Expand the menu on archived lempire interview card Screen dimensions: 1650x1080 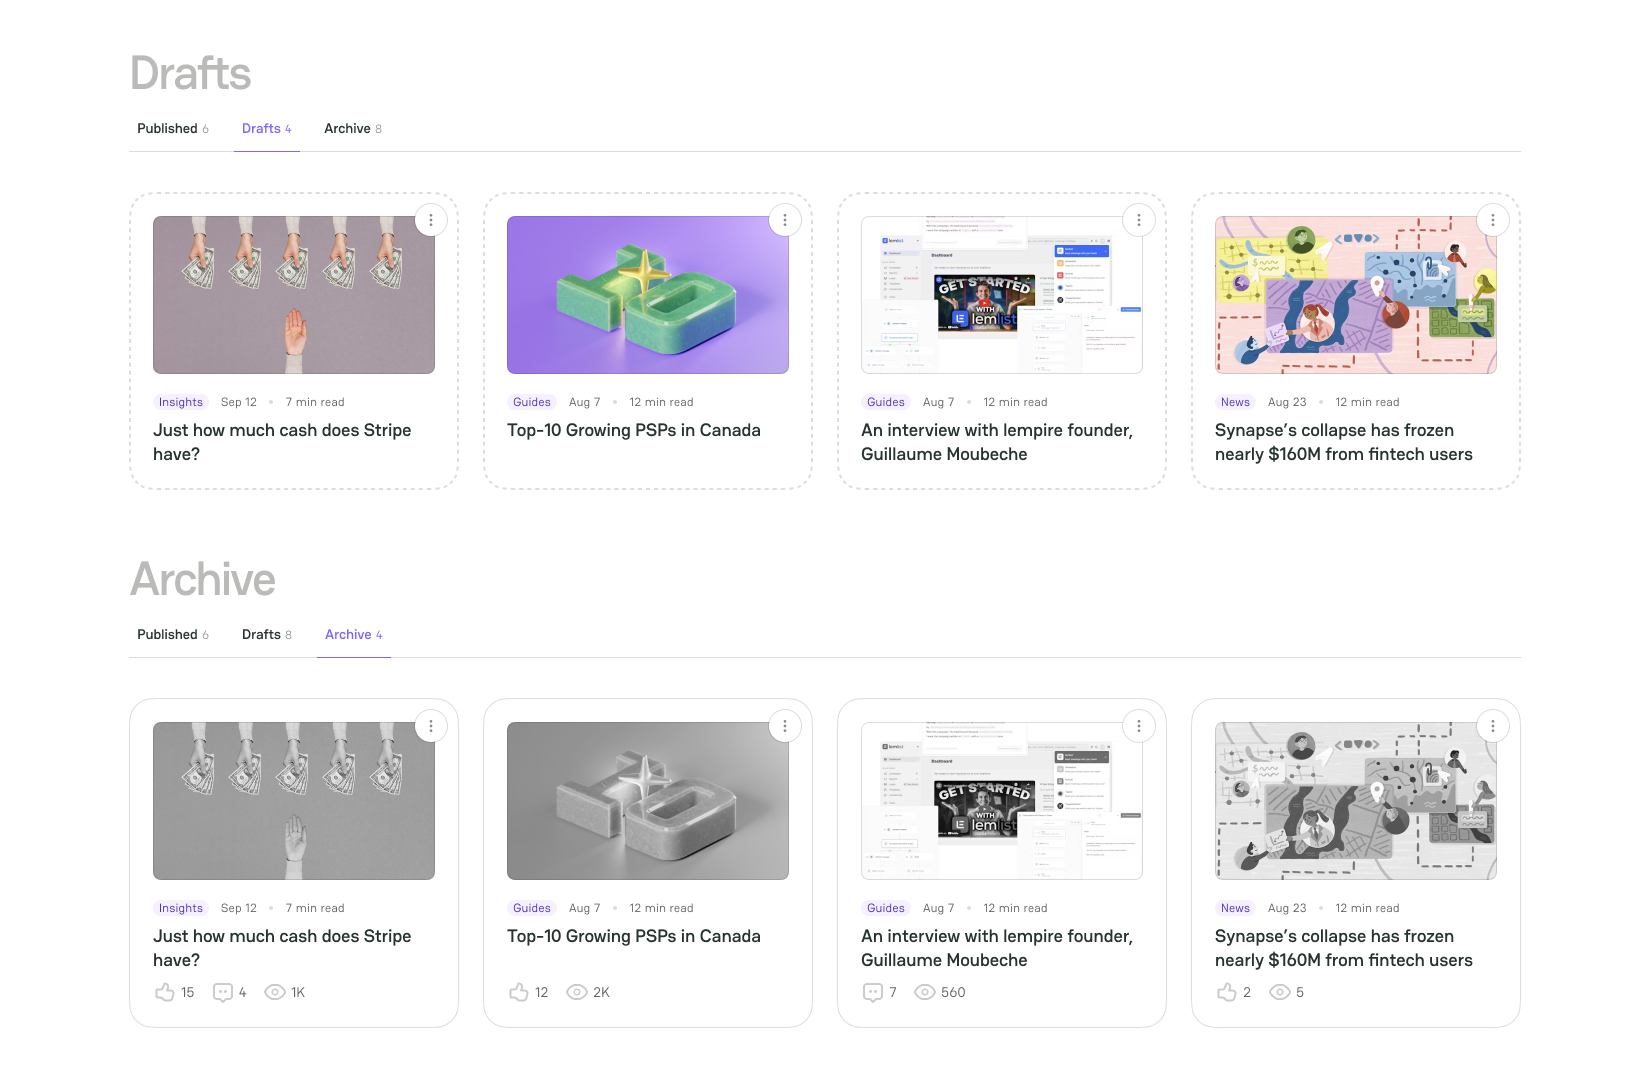(x=1139, y=726)
